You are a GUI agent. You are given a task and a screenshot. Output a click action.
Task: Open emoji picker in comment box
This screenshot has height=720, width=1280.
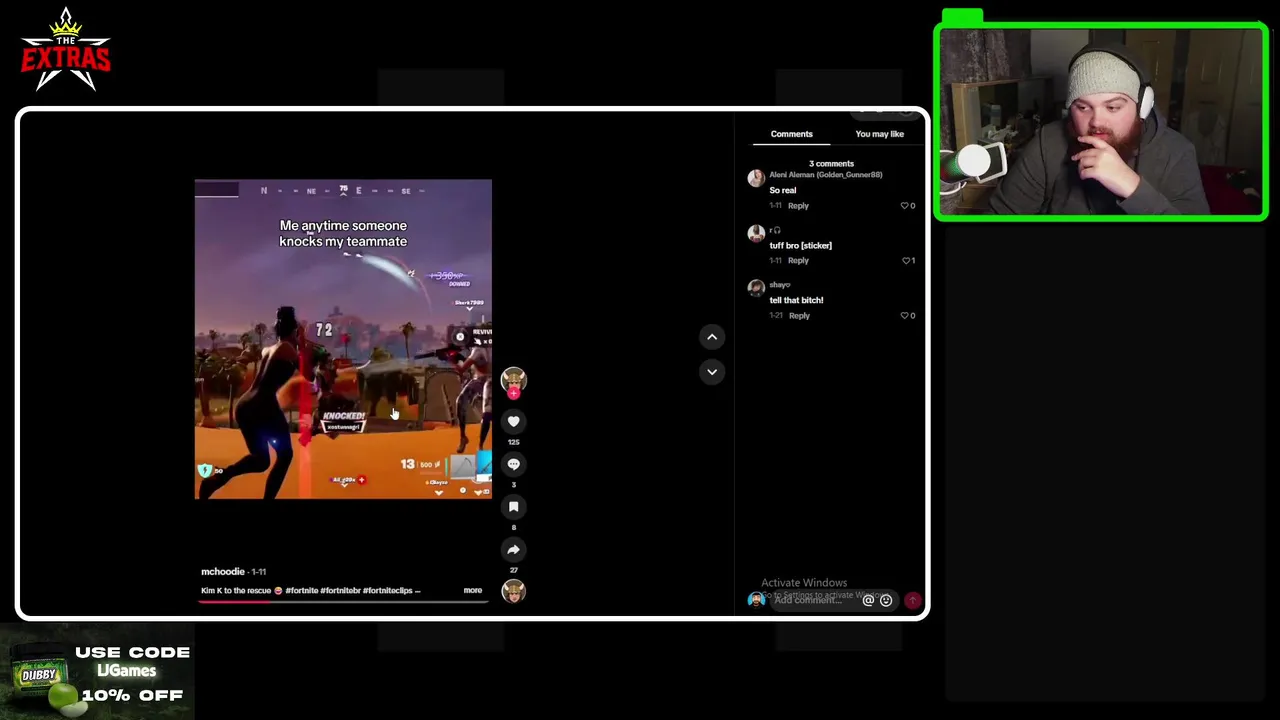tap(886, 600)
